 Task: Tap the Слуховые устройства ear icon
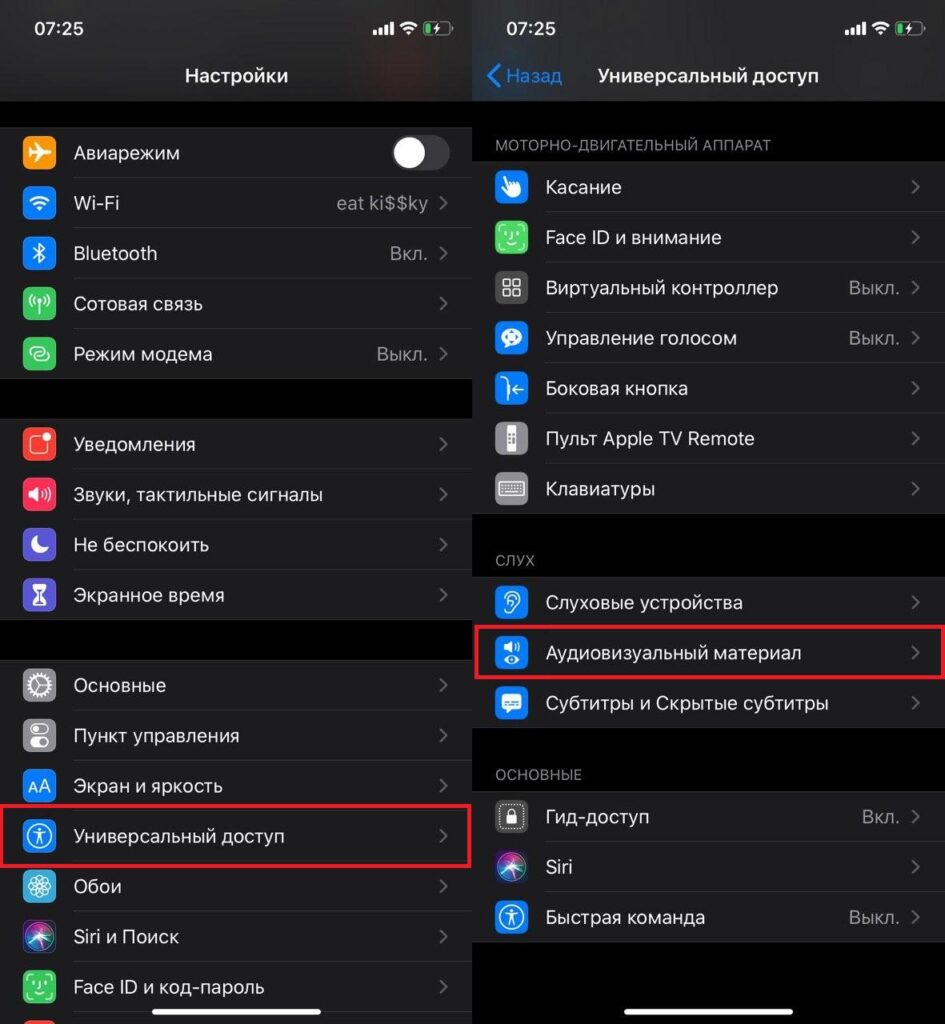pyautogui.click(x=511, y=602)
